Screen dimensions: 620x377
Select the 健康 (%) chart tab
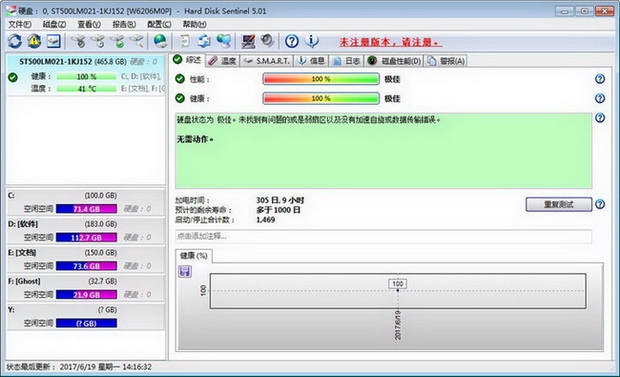[194, 256]
